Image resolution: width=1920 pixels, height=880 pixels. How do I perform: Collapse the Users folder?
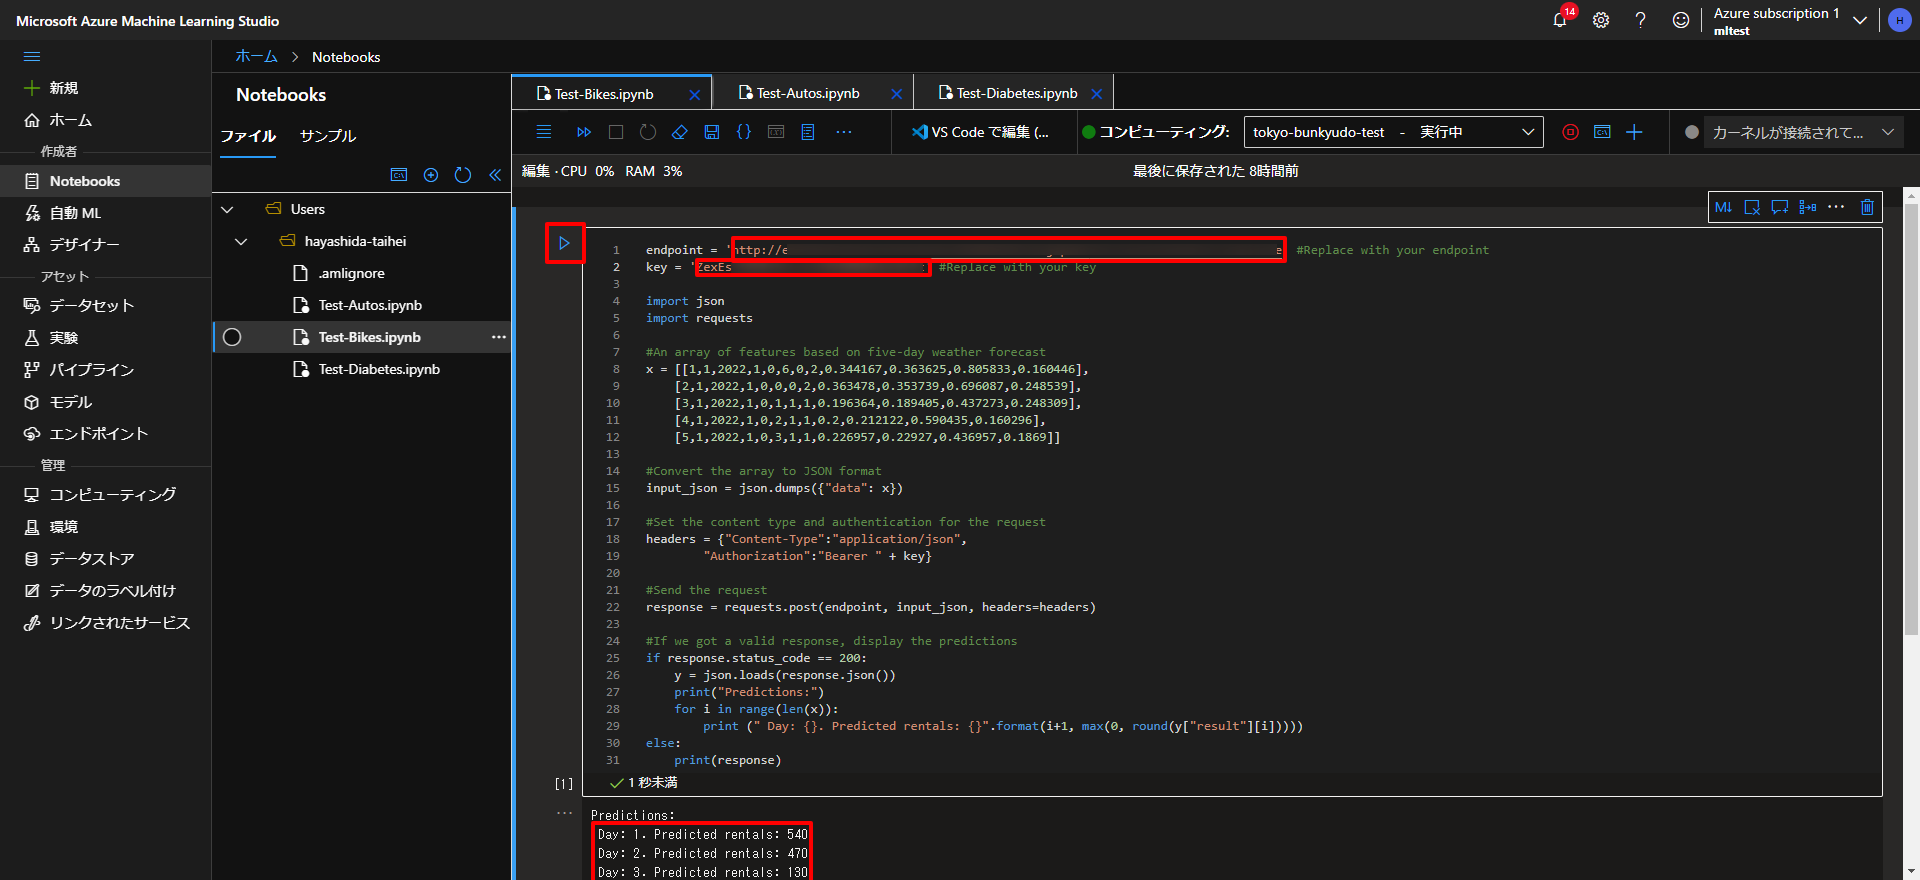coord(227,209)
